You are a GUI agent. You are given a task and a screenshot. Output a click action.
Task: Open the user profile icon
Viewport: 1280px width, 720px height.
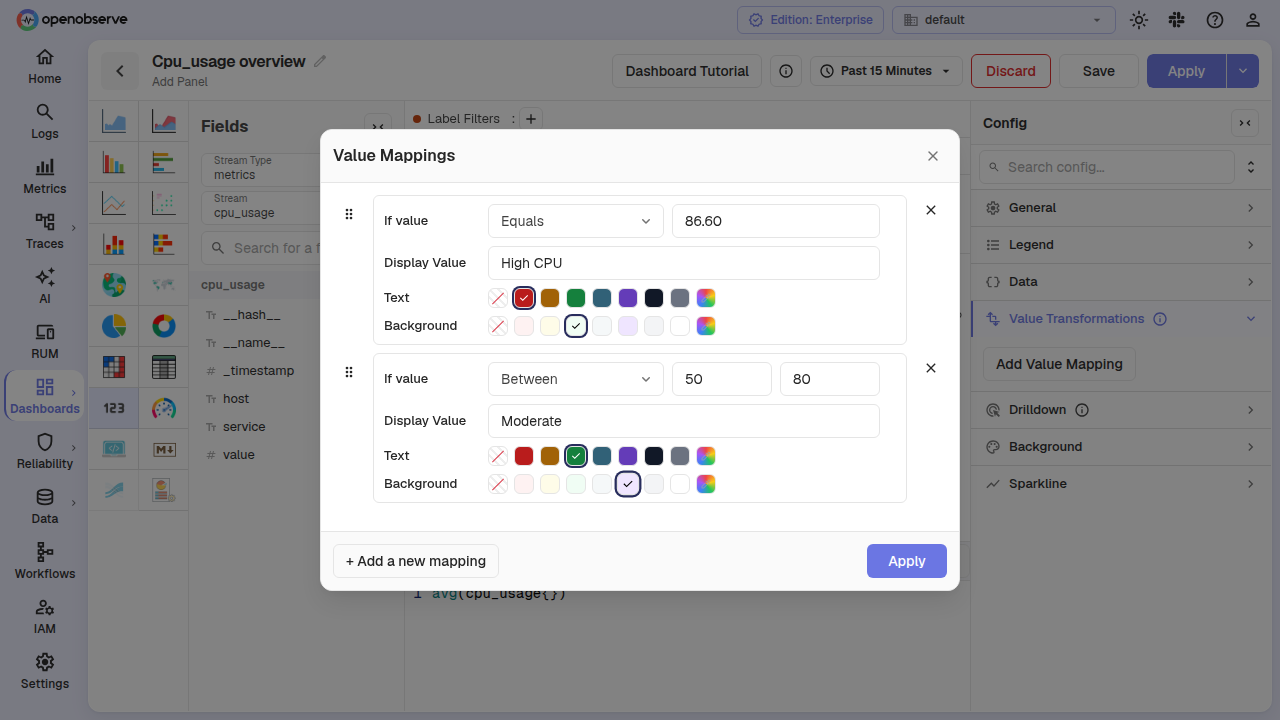click(1253, 20)
